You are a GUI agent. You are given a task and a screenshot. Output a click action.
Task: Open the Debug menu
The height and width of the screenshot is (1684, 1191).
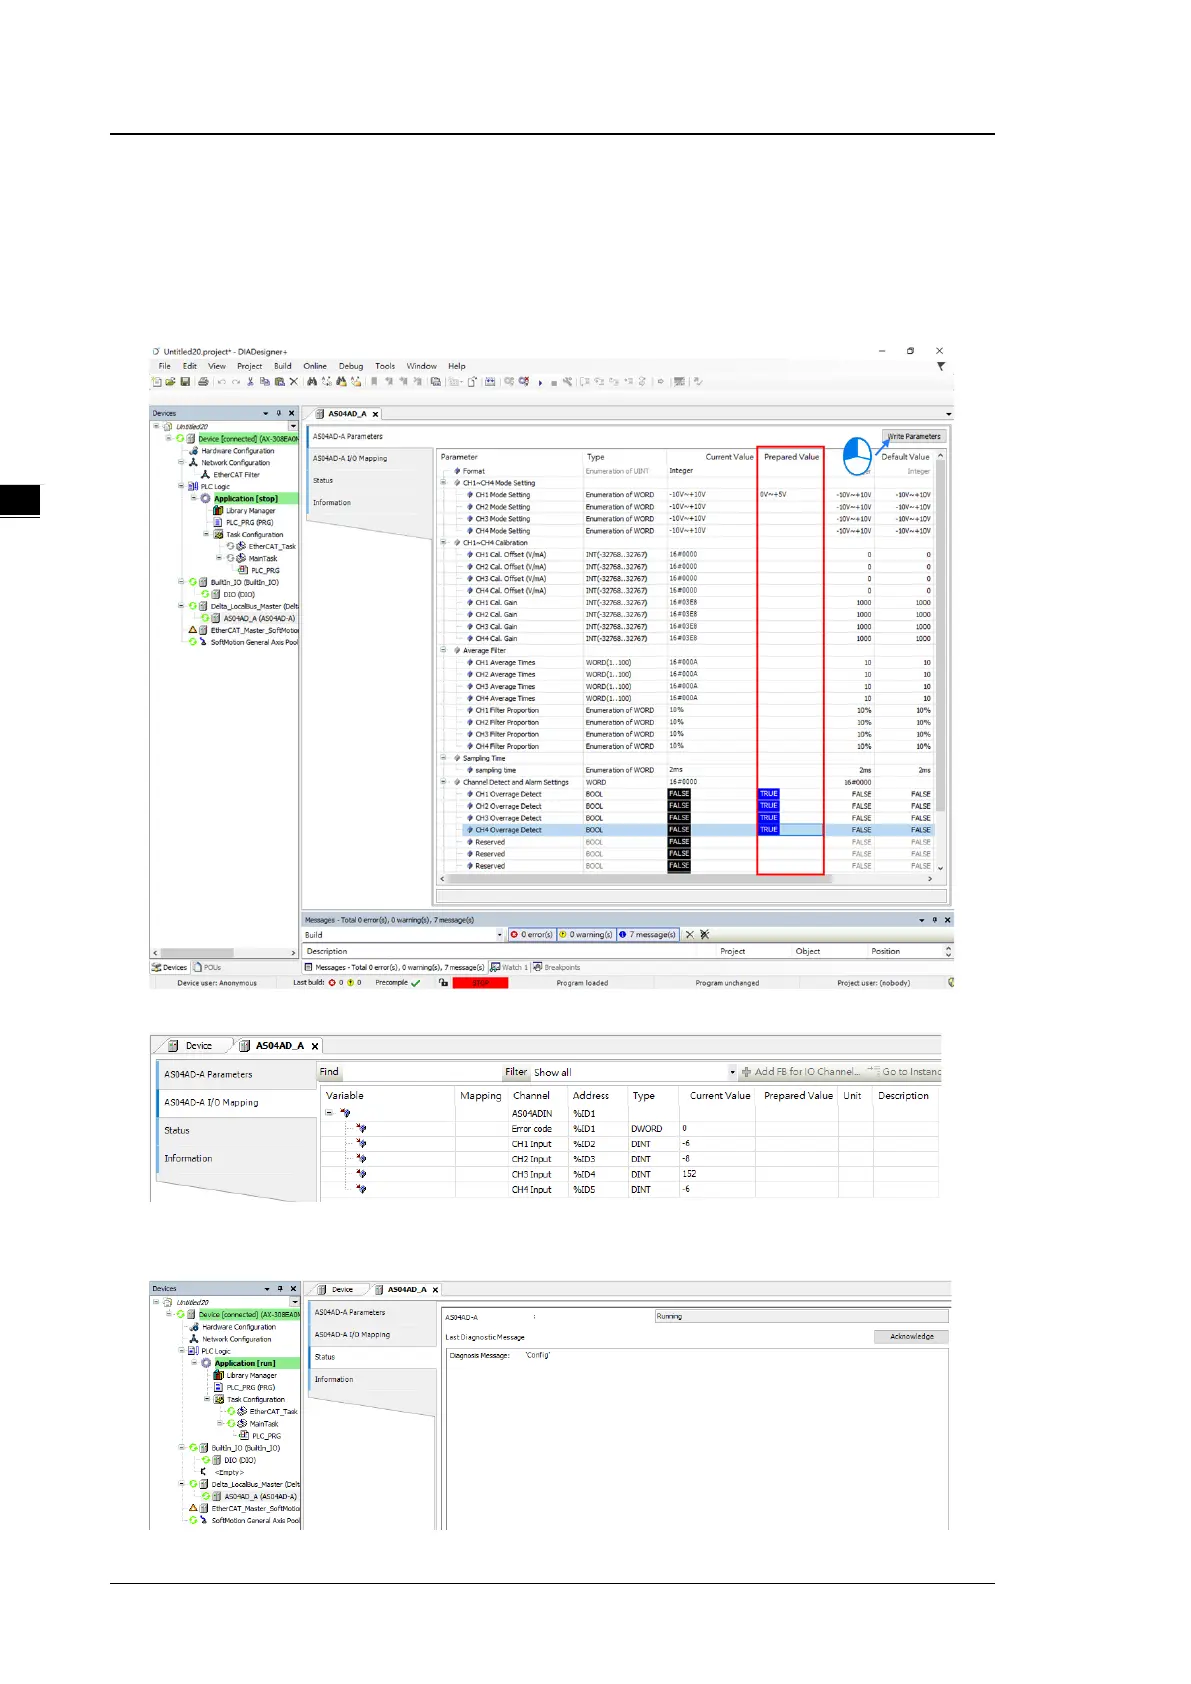point(351,366)
